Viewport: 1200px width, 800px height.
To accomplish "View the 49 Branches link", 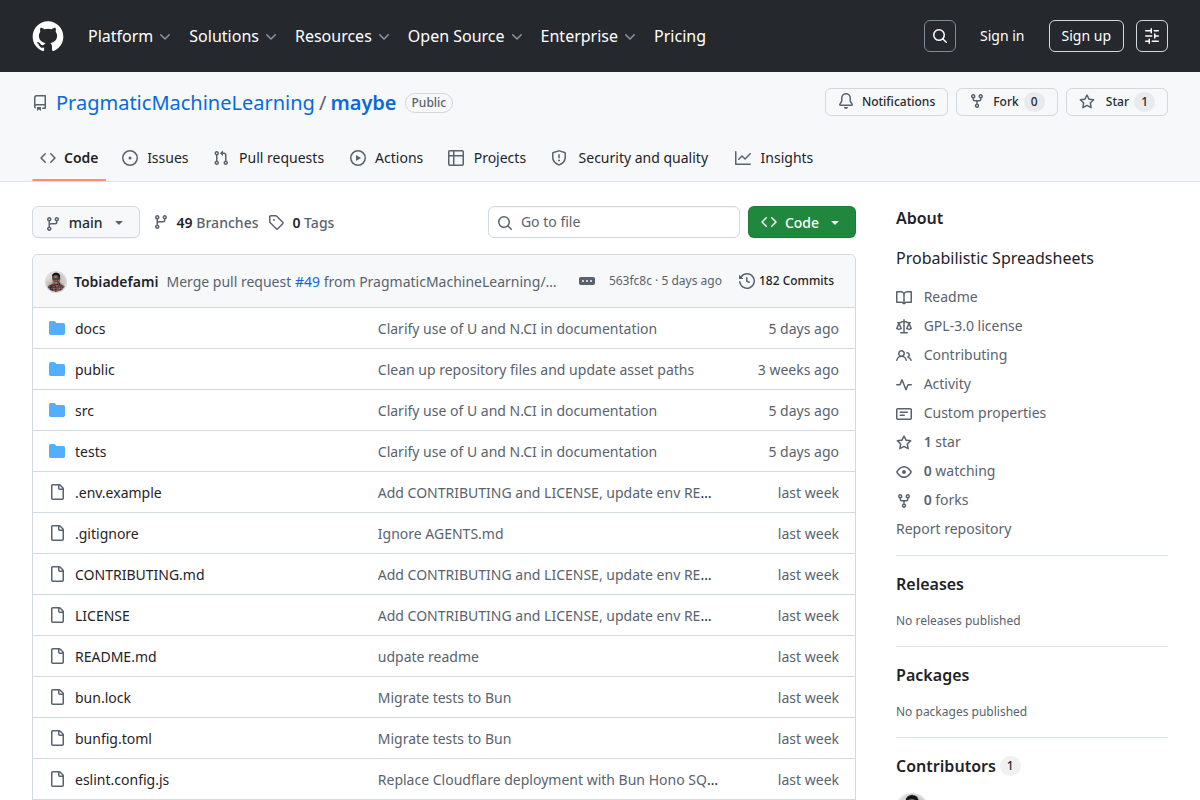I will tap(206, 223).
